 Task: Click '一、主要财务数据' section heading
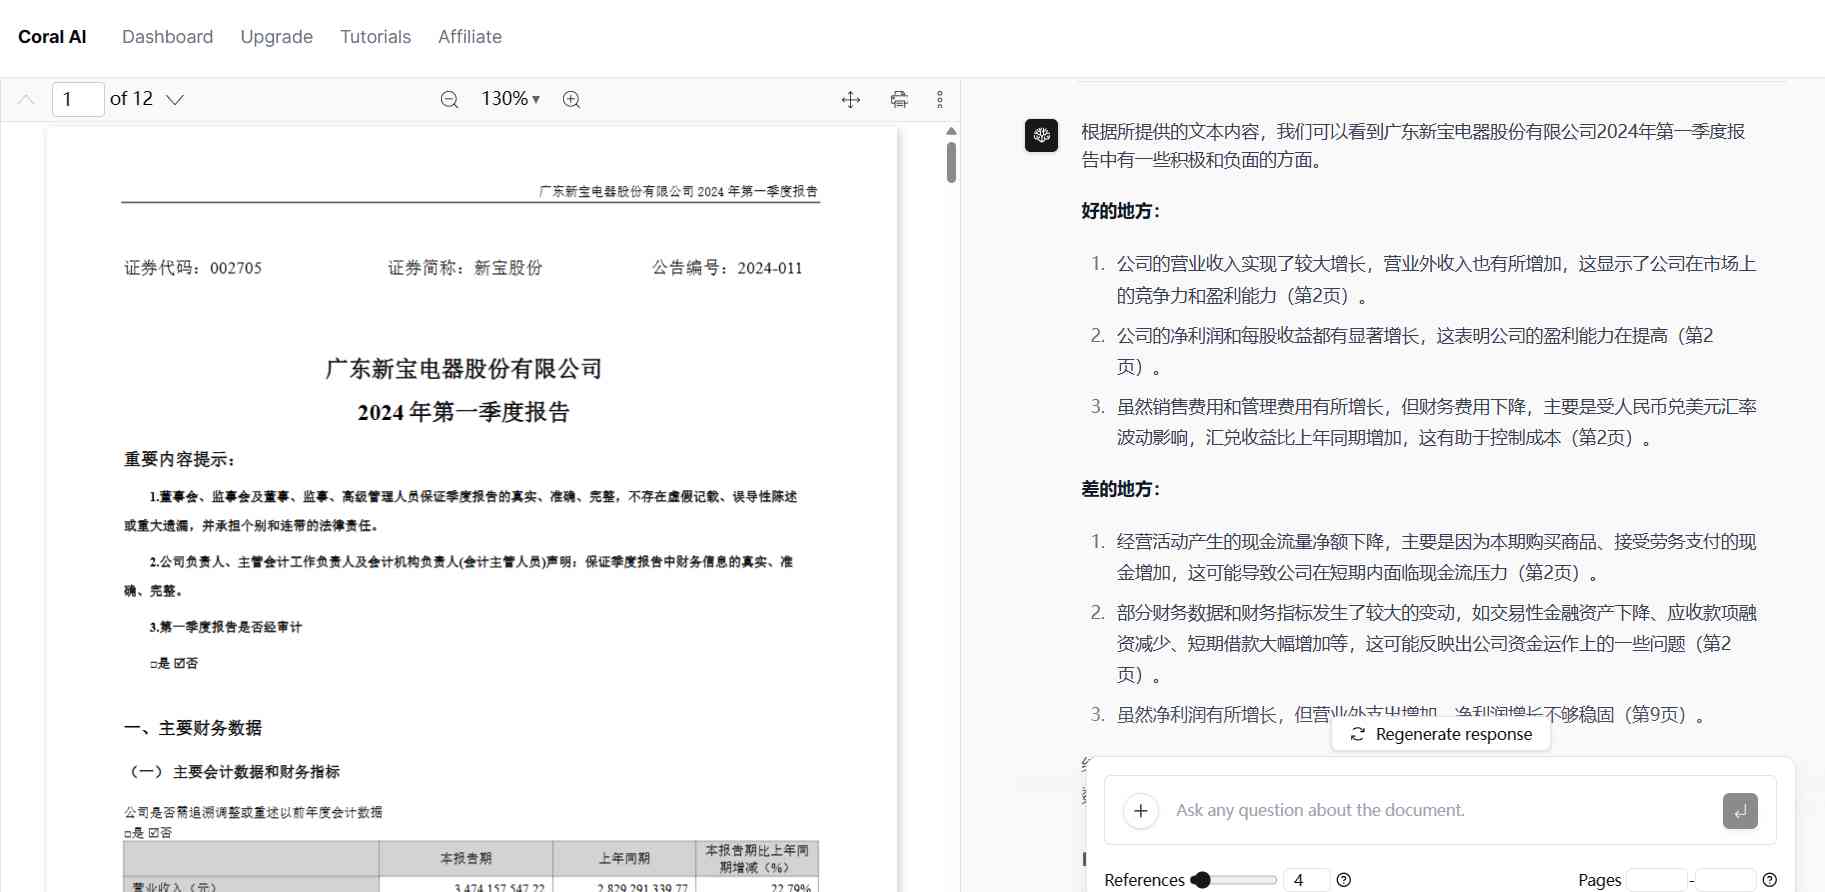(x=193, y=728)
